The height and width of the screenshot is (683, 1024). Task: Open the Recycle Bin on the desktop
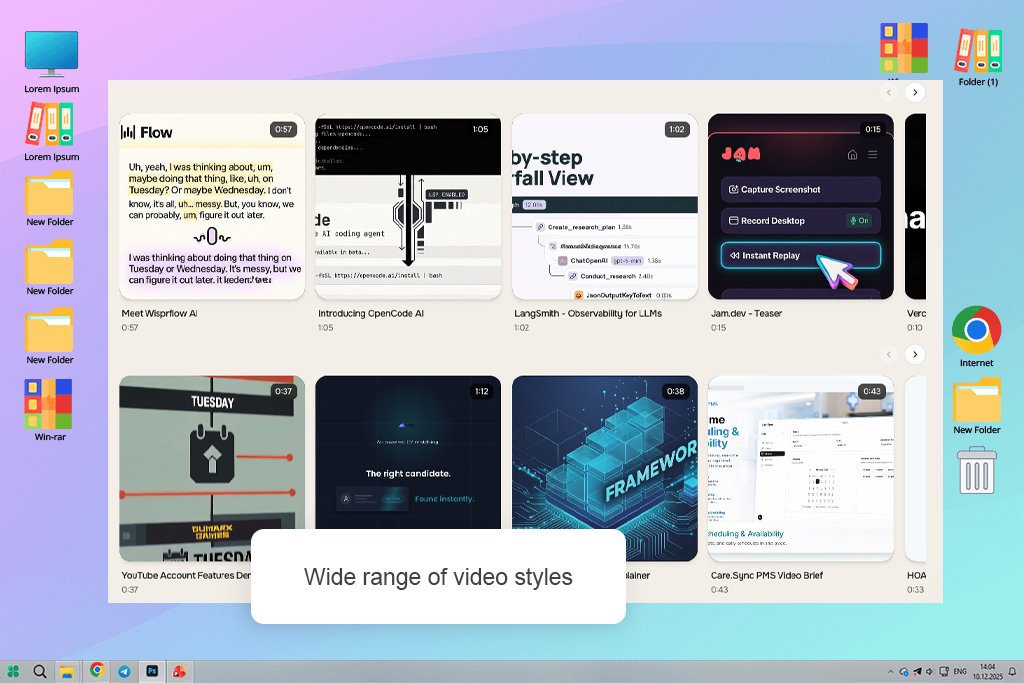click(977, 470)
